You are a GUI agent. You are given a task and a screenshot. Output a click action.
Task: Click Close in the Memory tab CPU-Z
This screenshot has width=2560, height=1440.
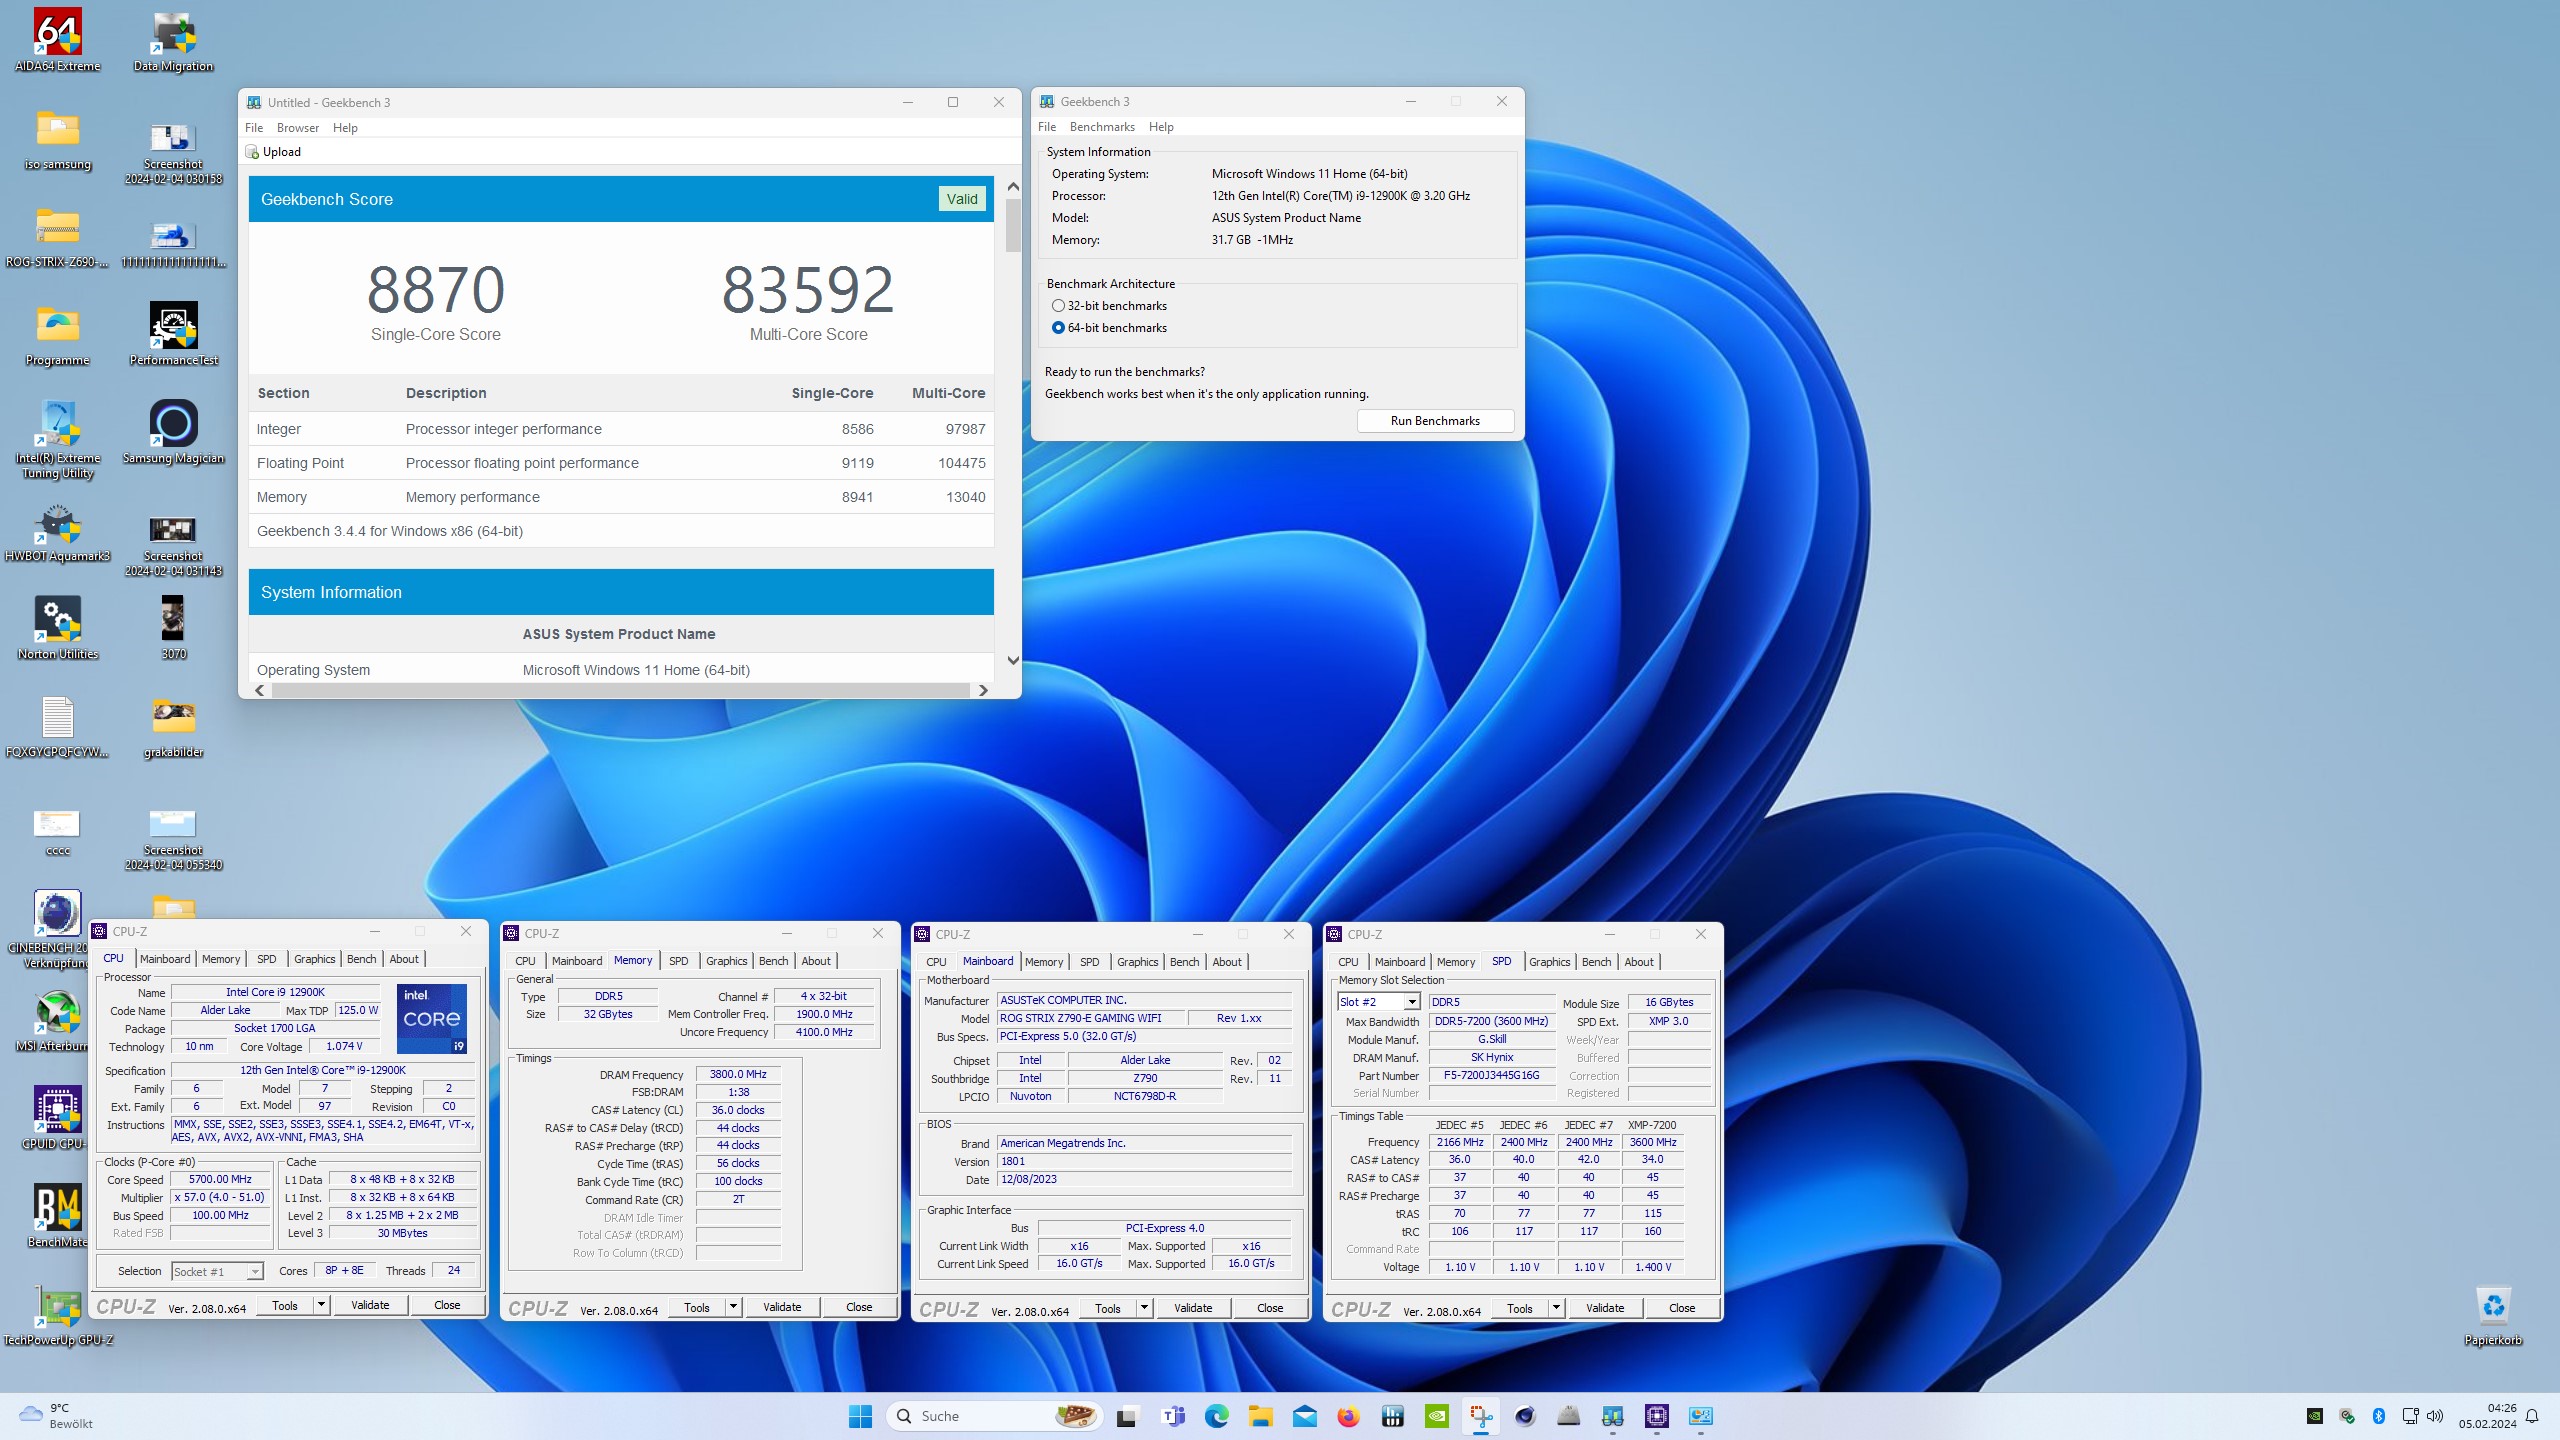(x=859, y=1307)
